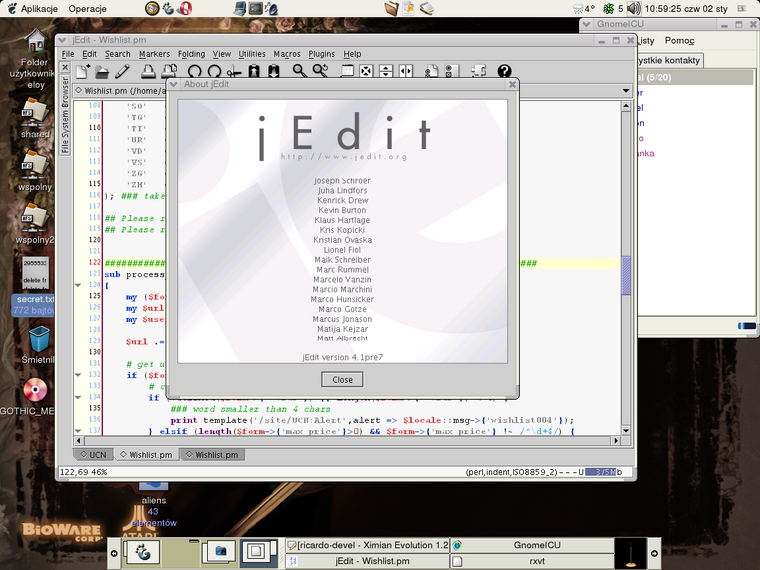Click the Open File folder icon
The image size is (760, 570).
point(102,72)
